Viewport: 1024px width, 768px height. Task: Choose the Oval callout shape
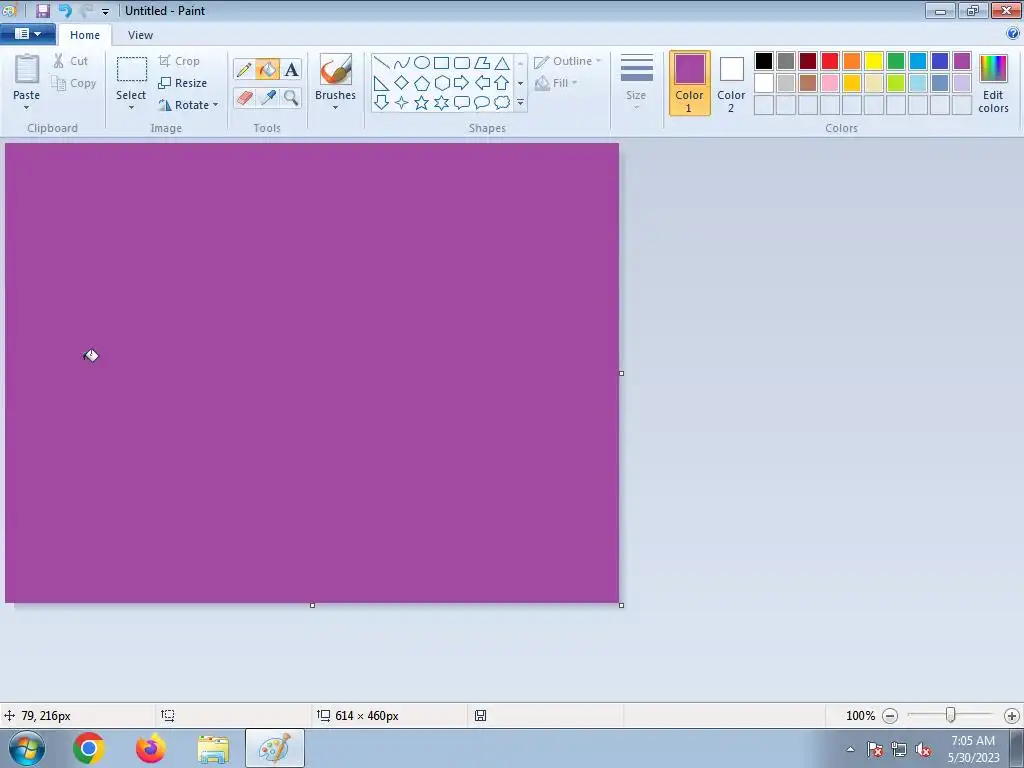point(482,103)
